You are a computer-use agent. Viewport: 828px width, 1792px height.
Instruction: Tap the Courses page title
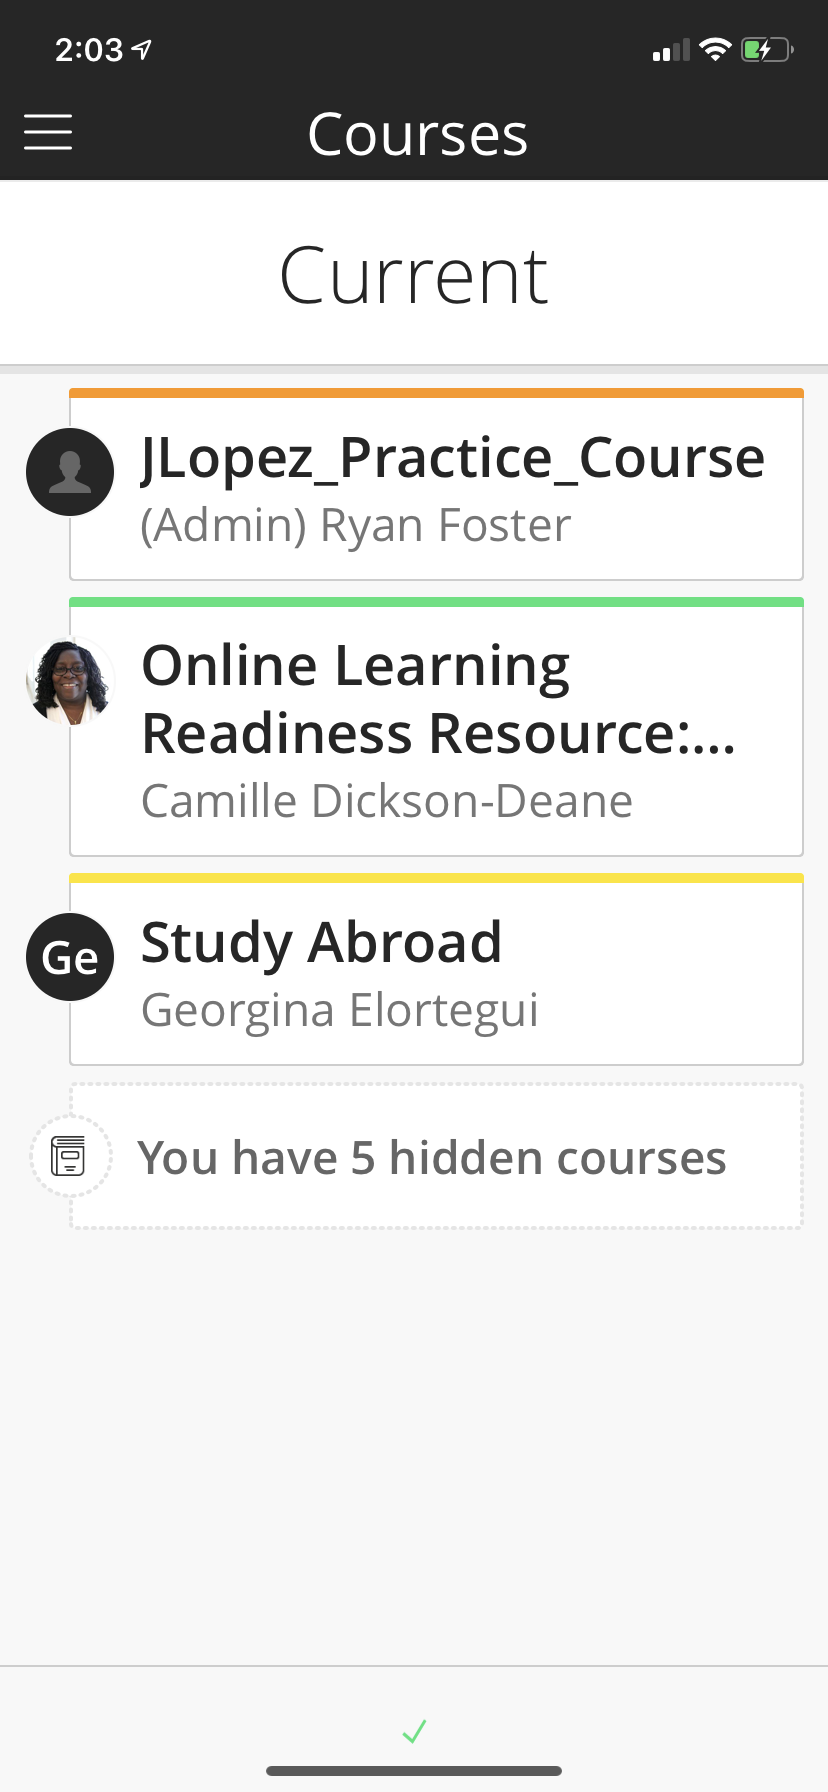[417, 134]
